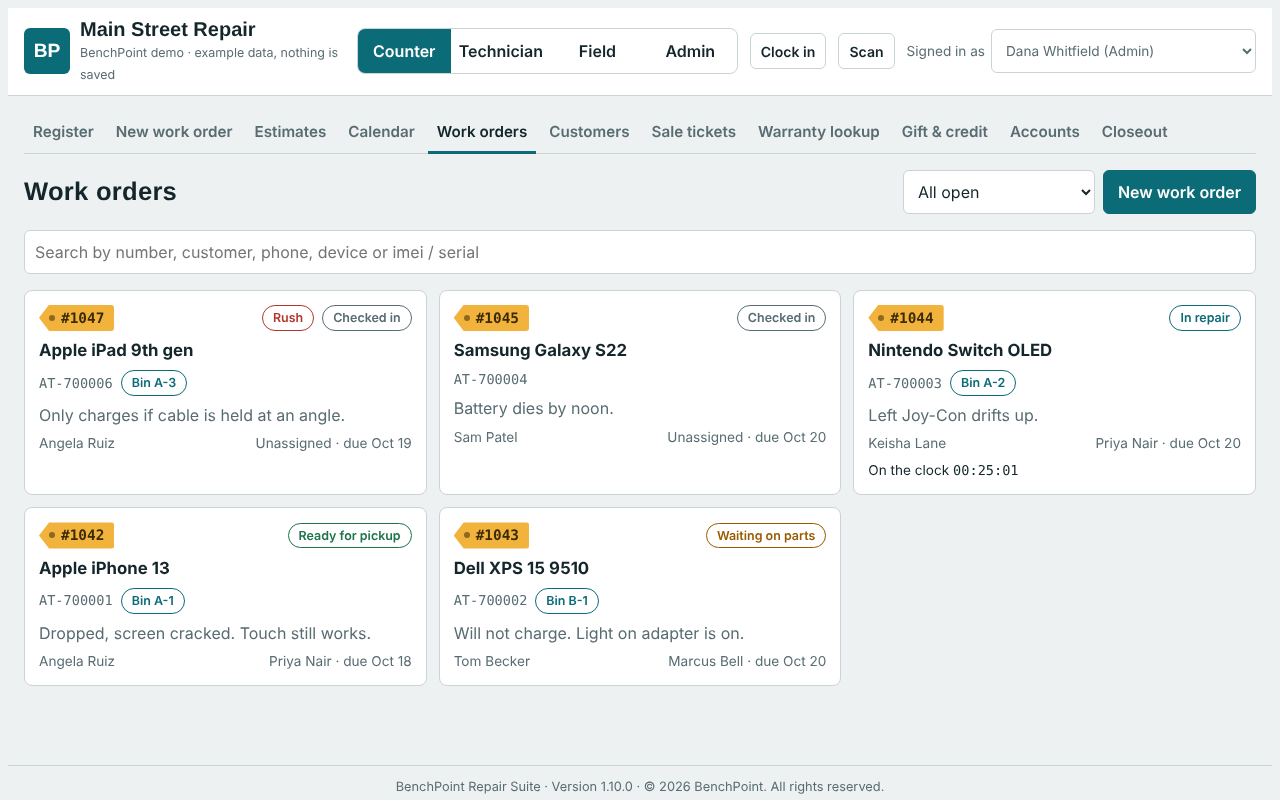Open the New work order tab
The height and width of the screenshot is (800, 1280).
[x=174, y=132]
